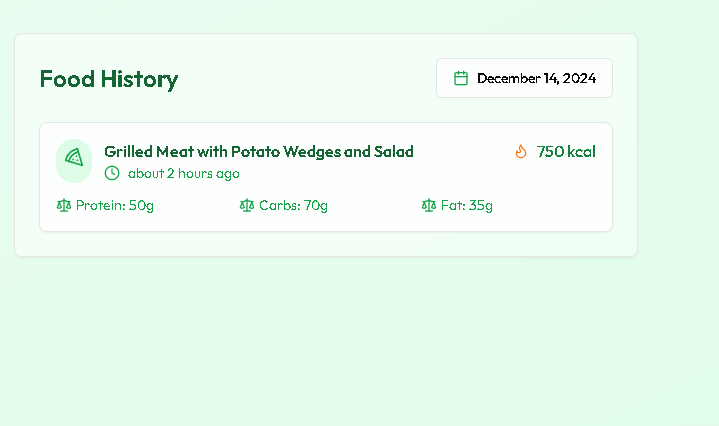
Task: Click the scale icon next to Fat
Action: (x=429, y=206)
